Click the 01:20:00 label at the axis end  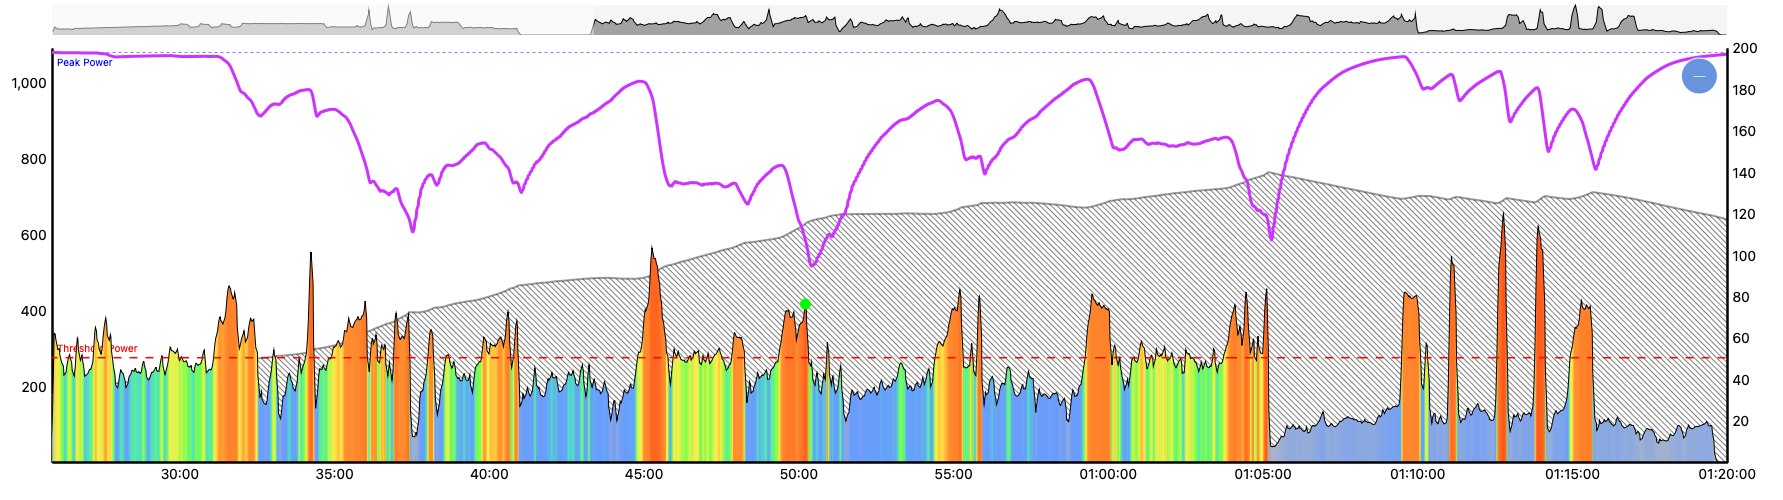1727,475
